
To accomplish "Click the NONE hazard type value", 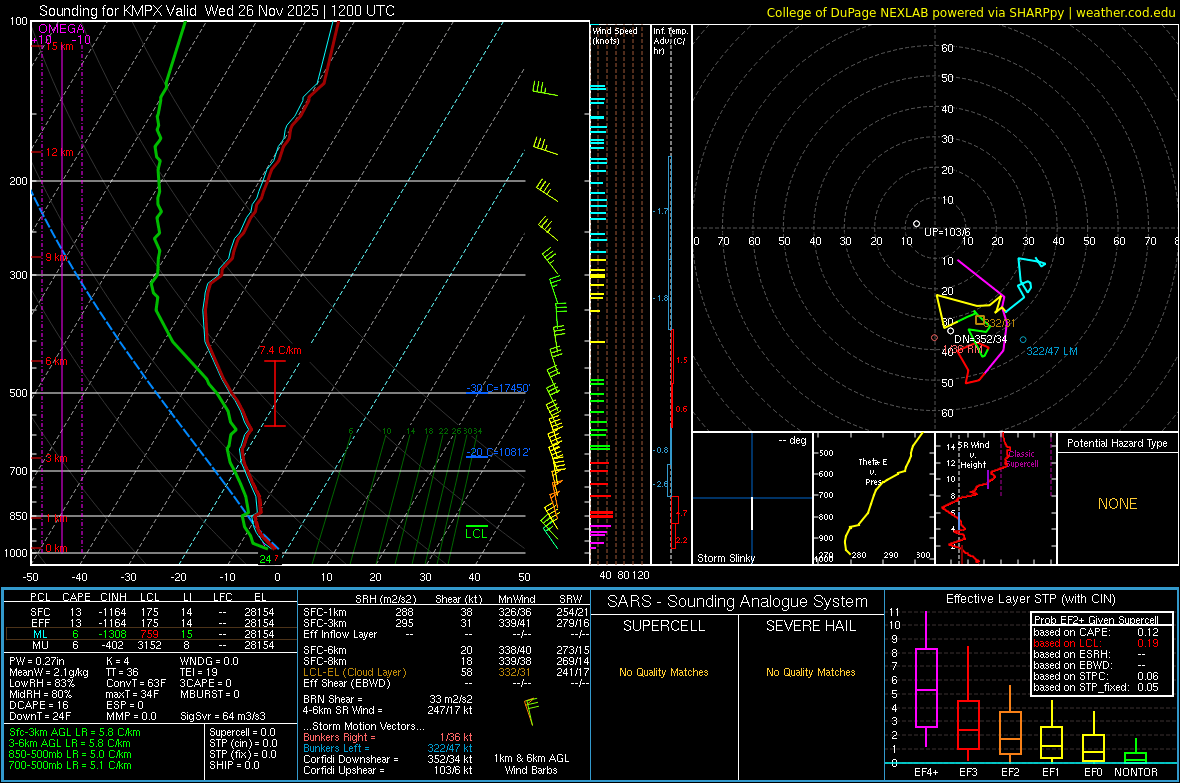I will pos(1117,504).
